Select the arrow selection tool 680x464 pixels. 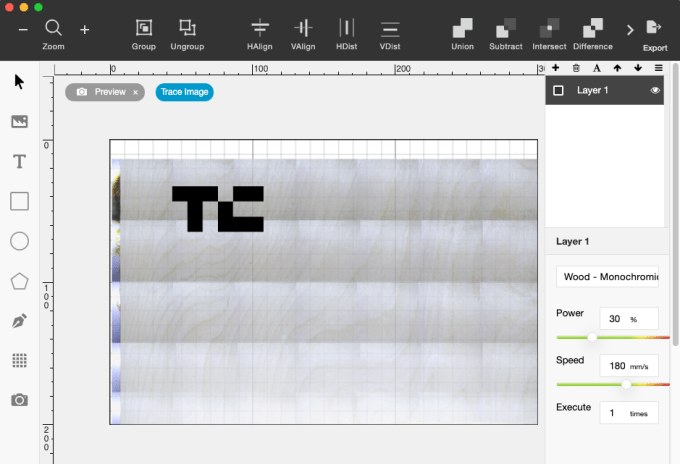click(19, 82)
